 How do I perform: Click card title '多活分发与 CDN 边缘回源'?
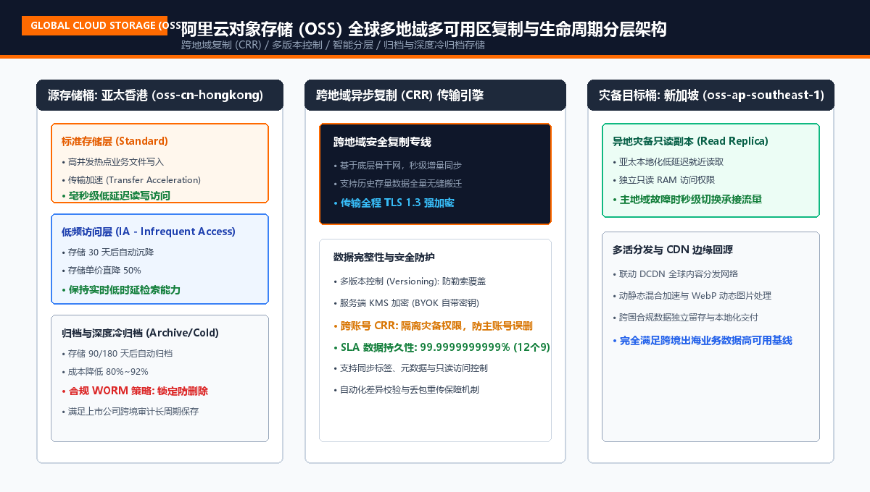[x=672, y=250]
